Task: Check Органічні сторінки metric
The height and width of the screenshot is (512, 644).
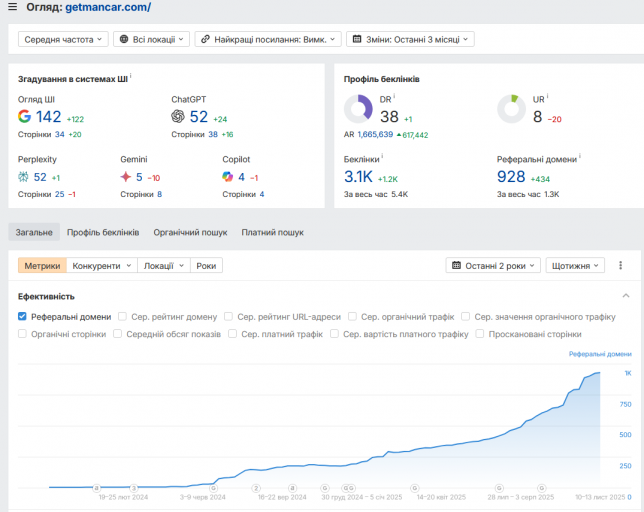Action: click(x=22, y=333)
